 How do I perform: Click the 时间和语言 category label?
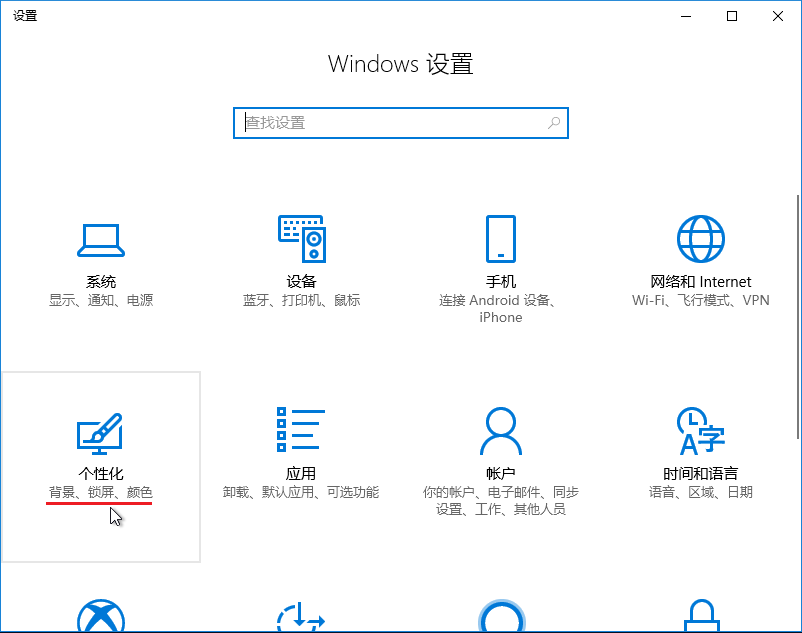tap(701, 473)
